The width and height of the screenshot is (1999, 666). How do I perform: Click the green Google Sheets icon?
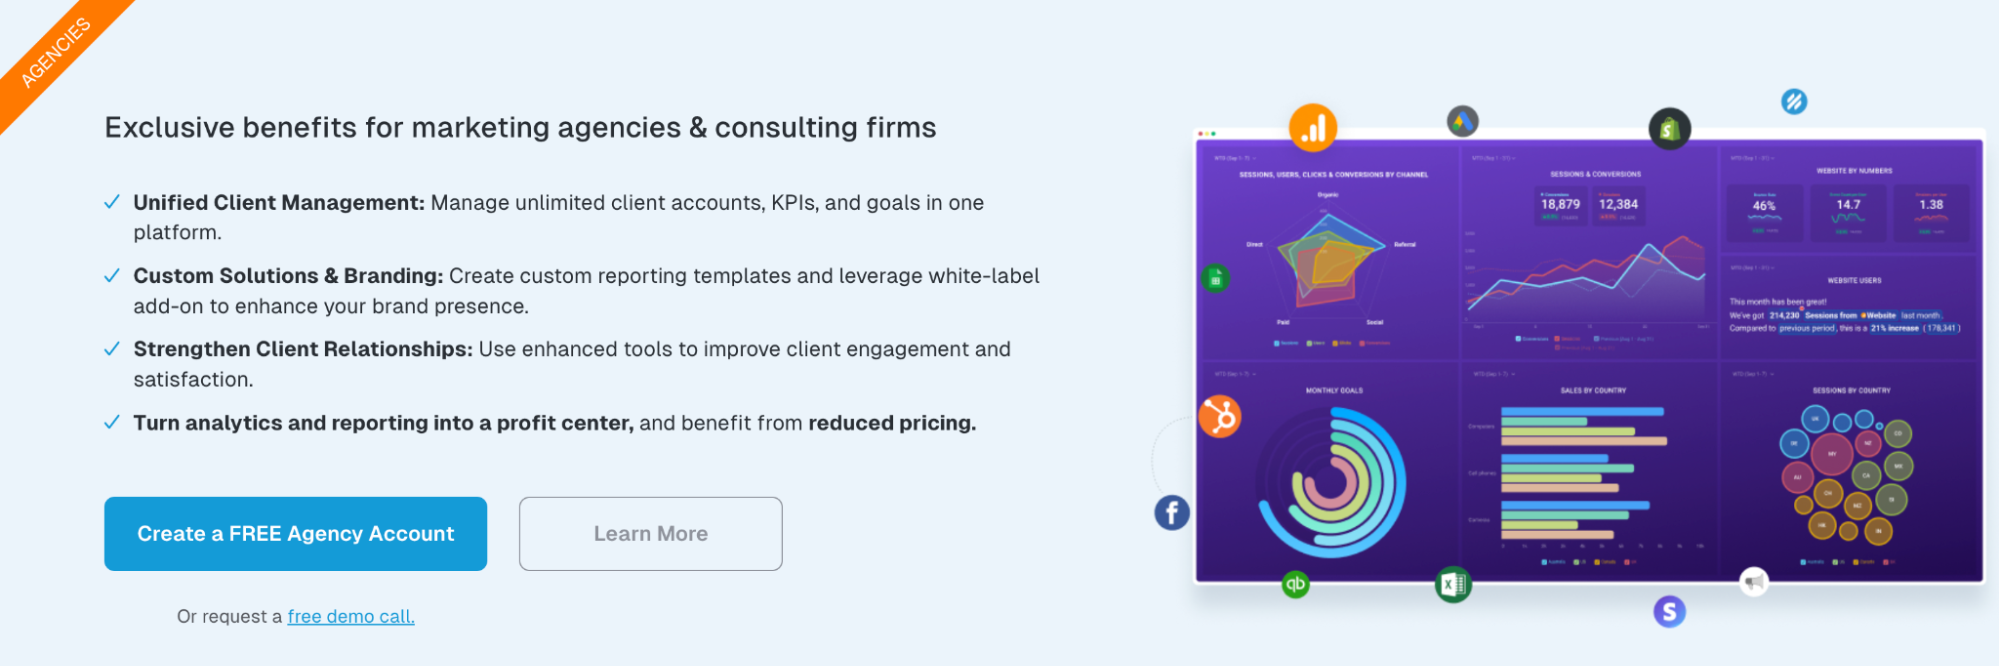[1215, 279]
